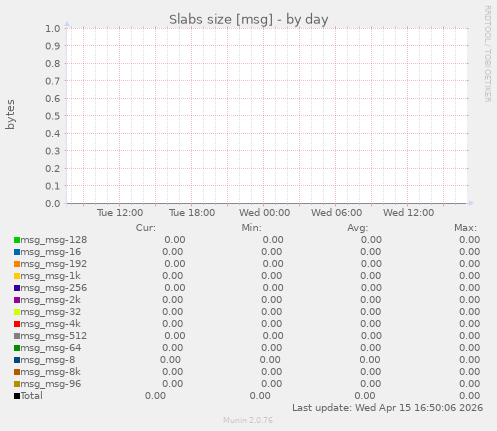Click inside the graph plot area

pos(267,116)
